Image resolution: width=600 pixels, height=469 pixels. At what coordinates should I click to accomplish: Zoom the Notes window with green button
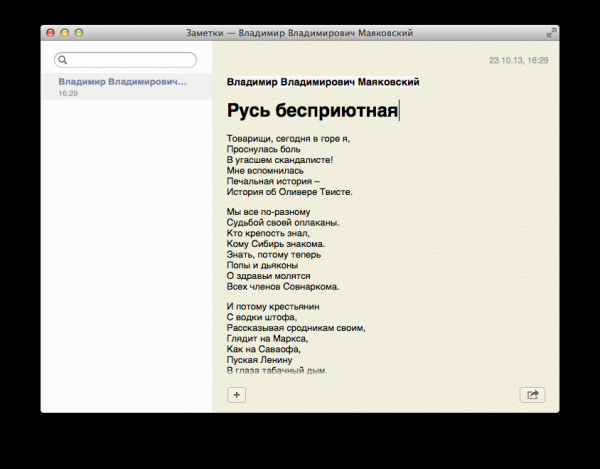(79, 33)
